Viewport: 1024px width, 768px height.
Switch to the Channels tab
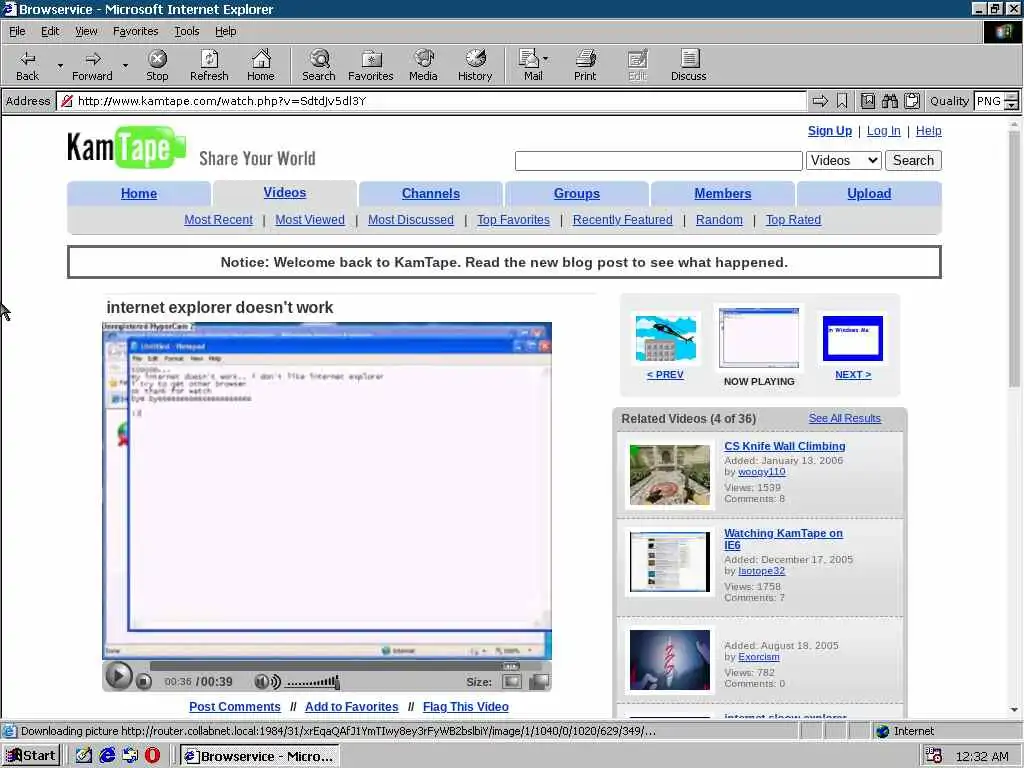(431, 193)
